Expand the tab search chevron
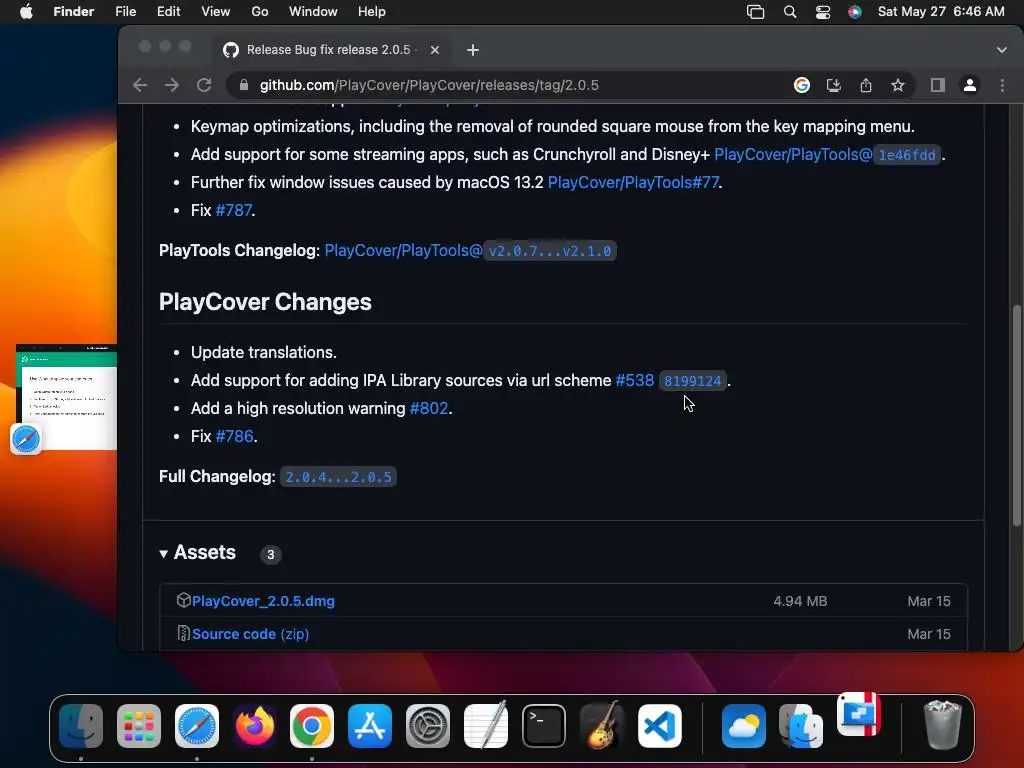 click(x=1002, y=50)
